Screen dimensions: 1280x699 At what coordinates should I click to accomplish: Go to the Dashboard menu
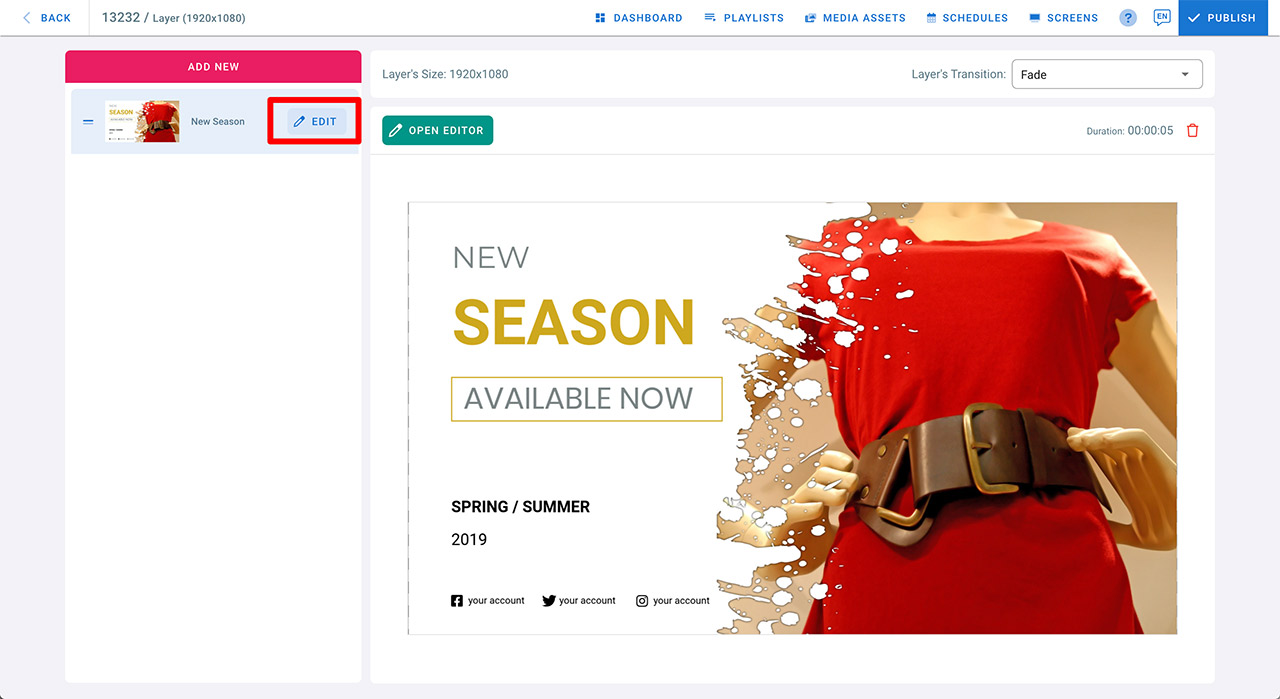tap(638, 18)
